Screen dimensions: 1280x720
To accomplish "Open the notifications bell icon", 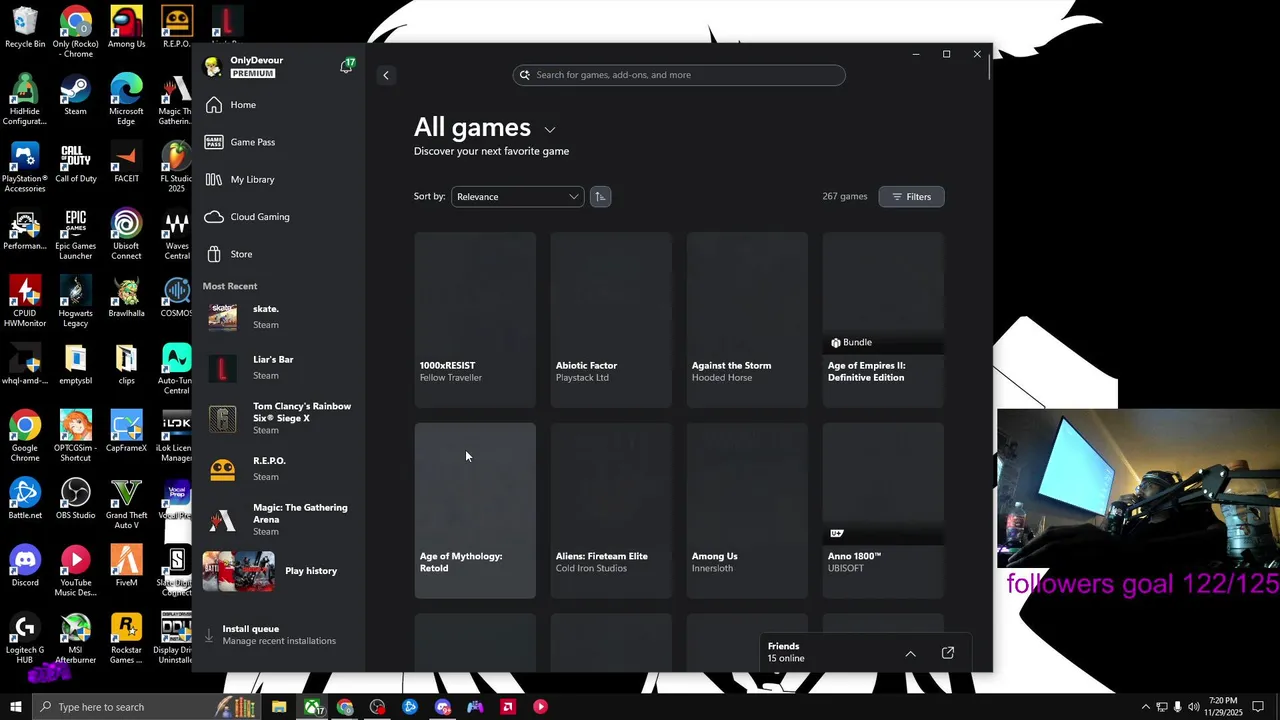I will coord(346,66).
